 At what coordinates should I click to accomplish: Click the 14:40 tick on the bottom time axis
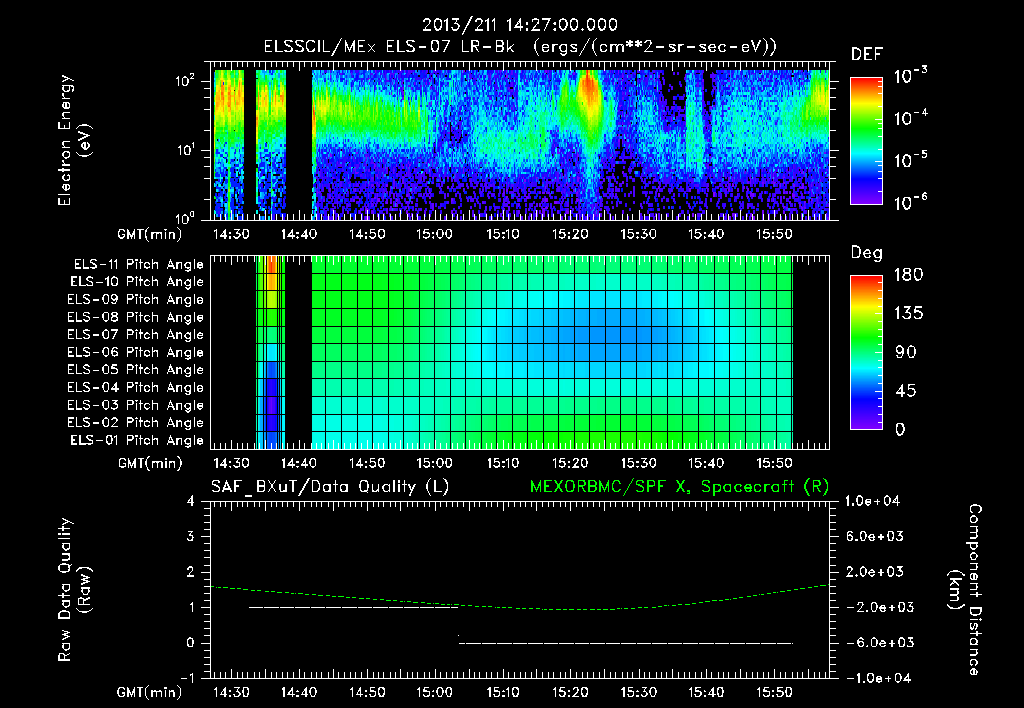coord(298,692)
